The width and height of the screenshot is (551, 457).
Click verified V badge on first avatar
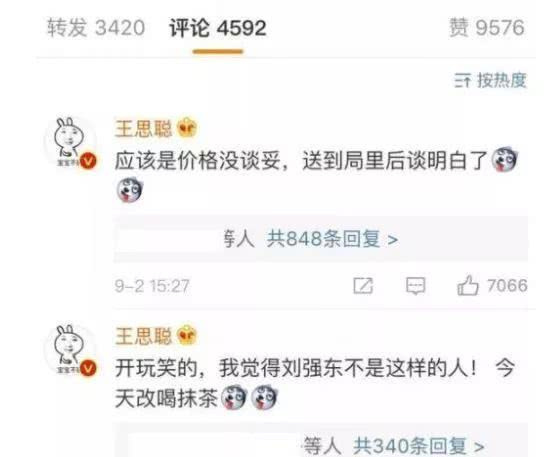coord(88,161)
